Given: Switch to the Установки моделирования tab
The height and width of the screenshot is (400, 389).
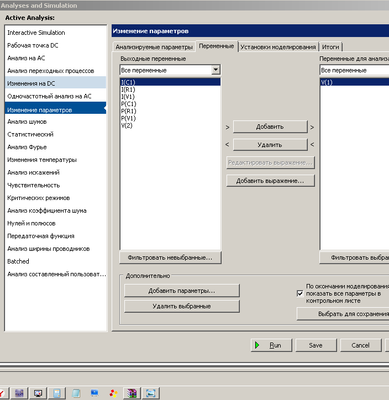Looking at the screenshot, I should point(278,47).
